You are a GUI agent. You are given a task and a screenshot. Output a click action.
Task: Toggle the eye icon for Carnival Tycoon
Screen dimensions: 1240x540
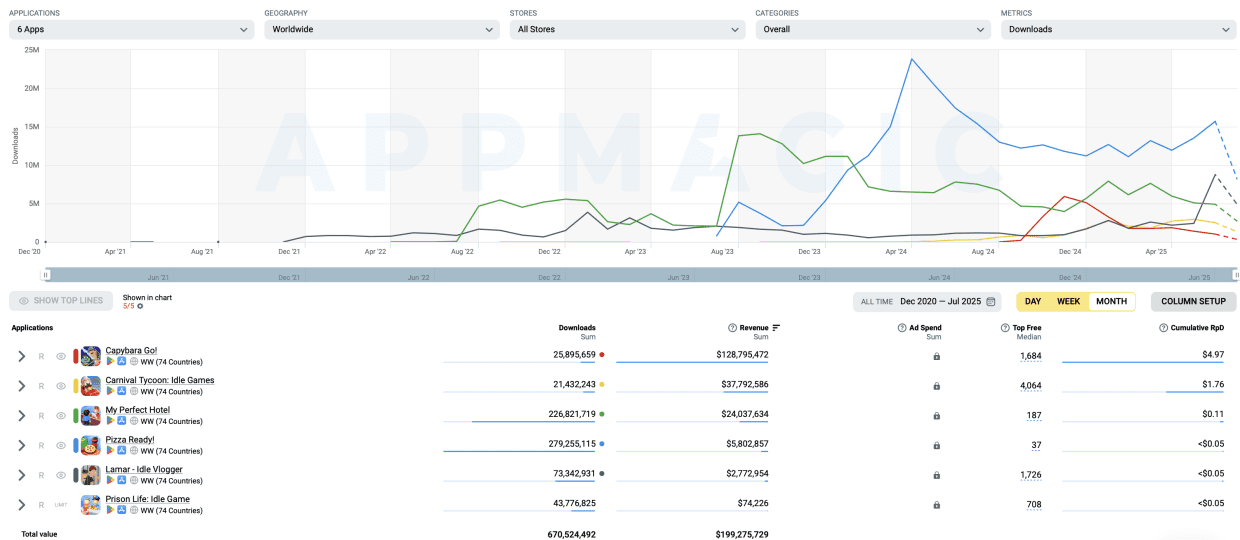[61, 386]
